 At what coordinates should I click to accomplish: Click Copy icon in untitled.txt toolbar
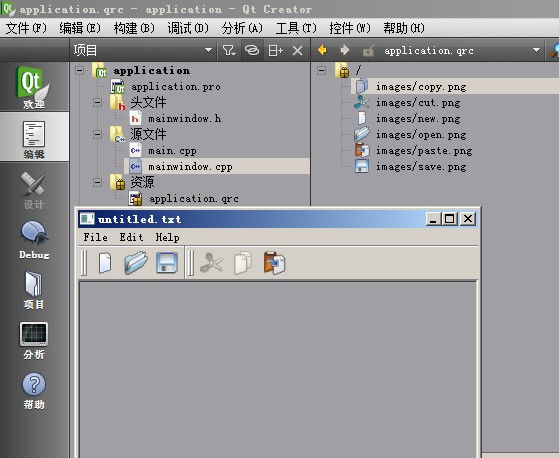point(243,263)
